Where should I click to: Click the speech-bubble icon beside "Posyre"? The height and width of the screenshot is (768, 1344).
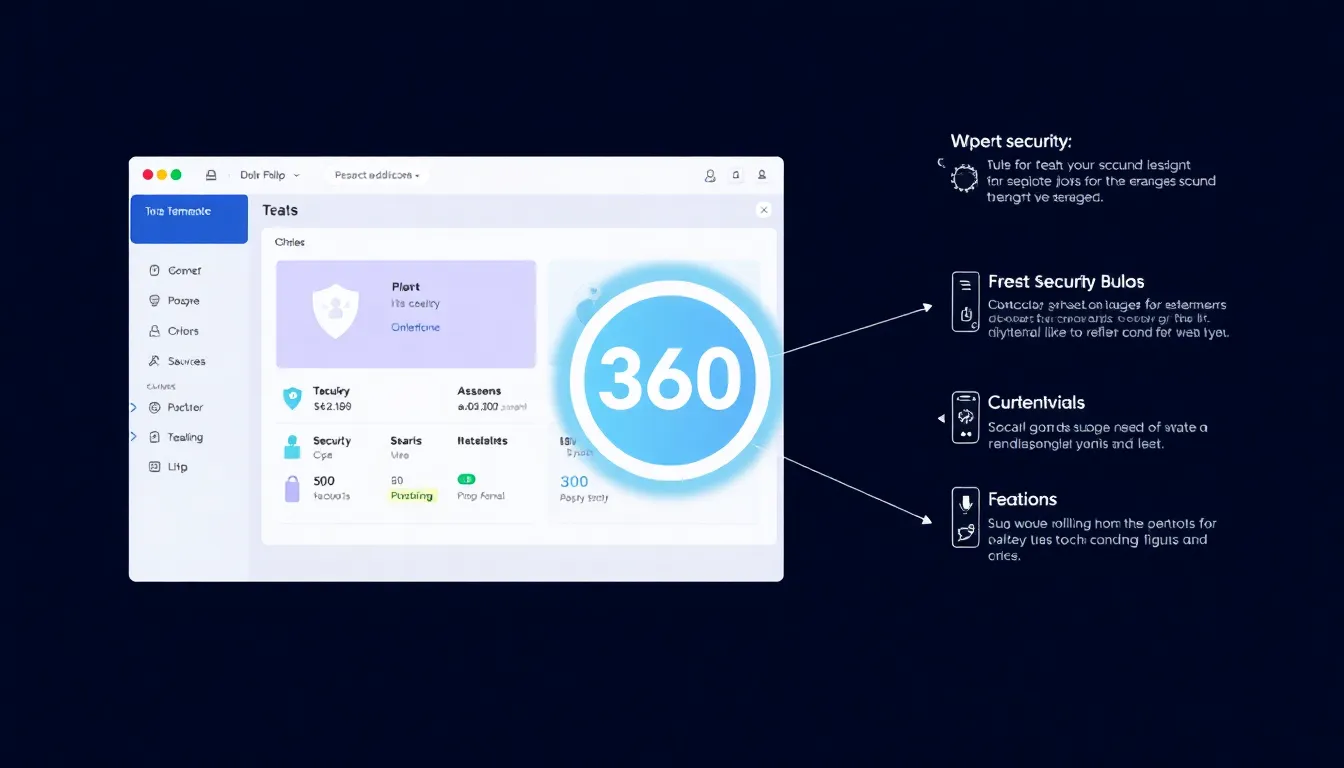pos(155,300)
